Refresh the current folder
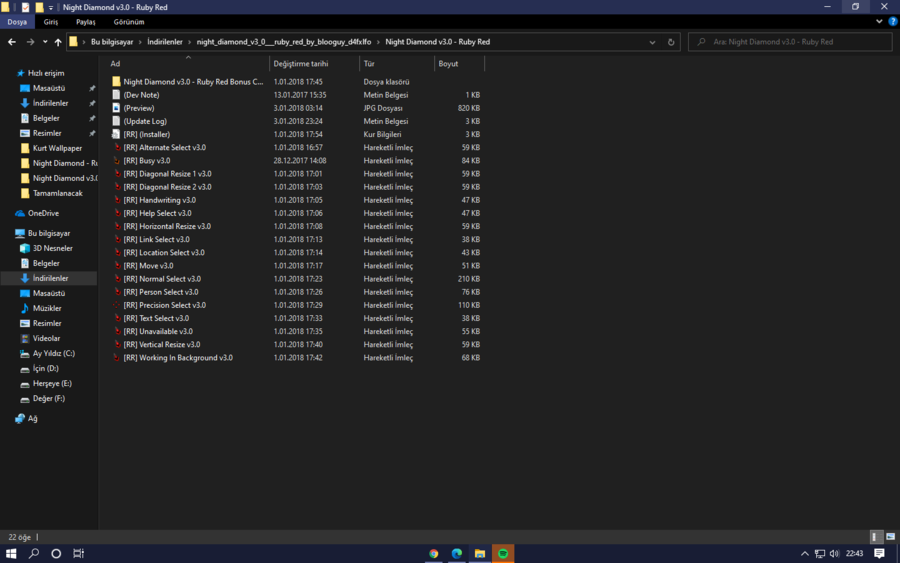The height and width of the screenshot is (563, 900). pyautogui.click(x=670, y=42)
